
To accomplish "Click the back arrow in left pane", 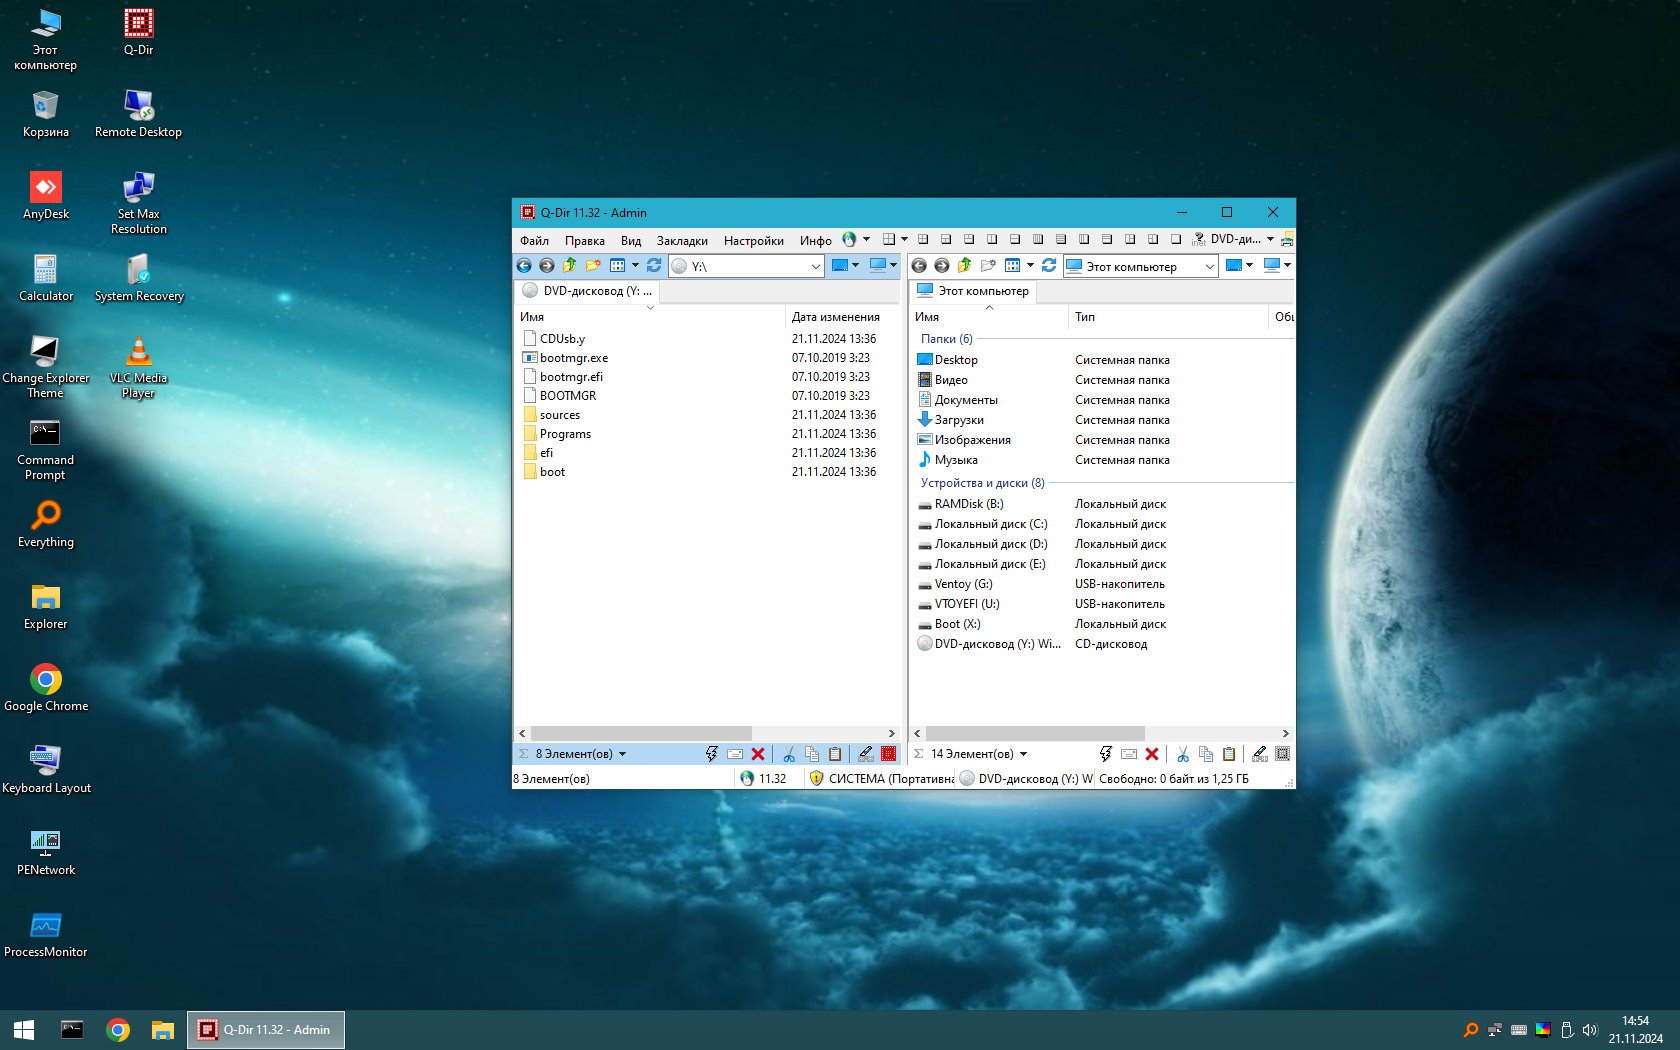I will (x=524, y=266).
